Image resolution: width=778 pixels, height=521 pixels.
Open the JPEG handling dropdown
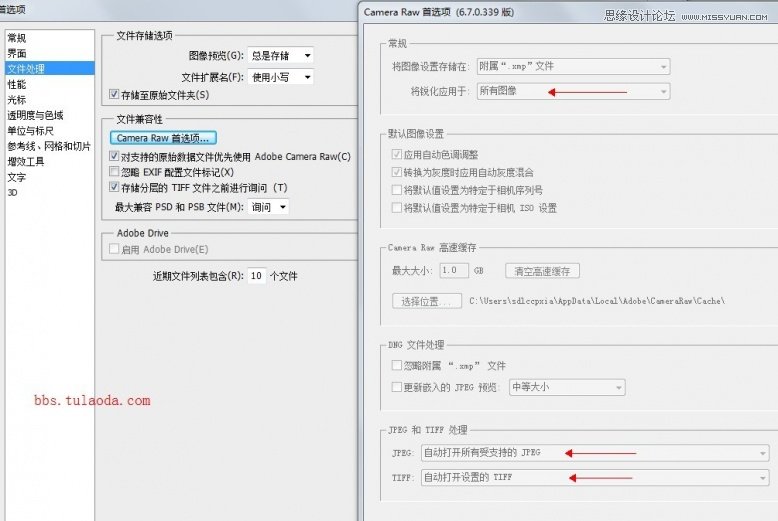coord(595,453)
